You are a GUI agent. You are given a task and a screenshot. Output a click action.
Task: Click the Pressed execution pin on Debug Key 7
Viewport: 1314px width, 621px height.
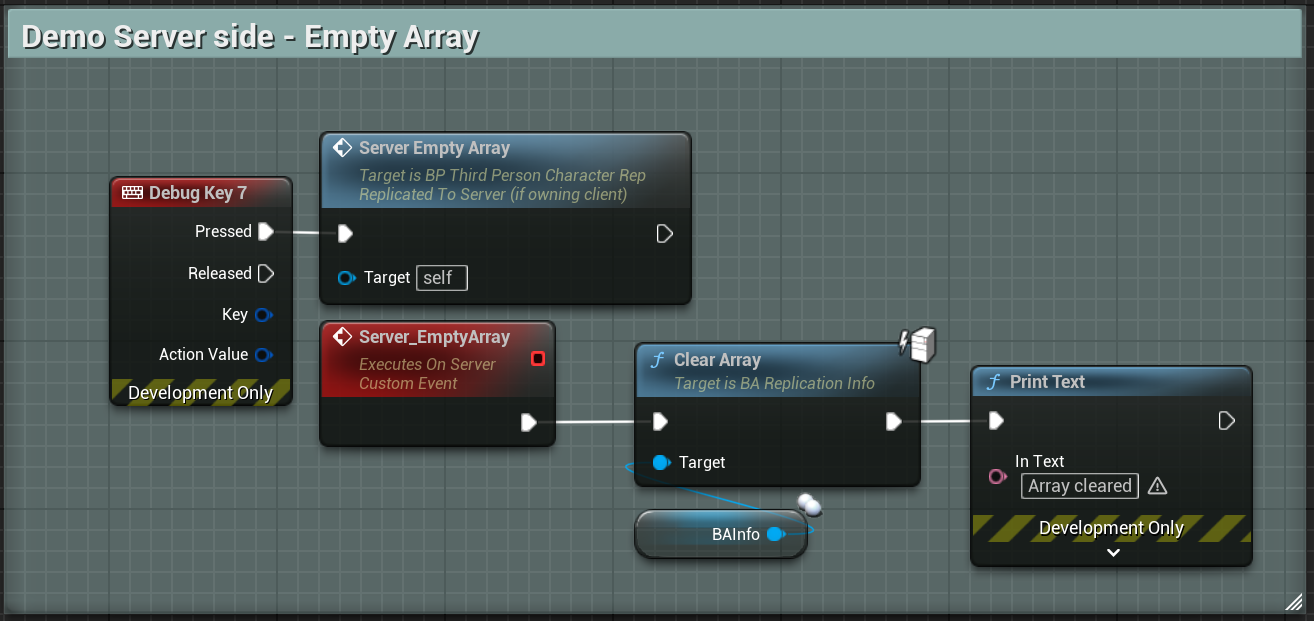coord(265,232)
